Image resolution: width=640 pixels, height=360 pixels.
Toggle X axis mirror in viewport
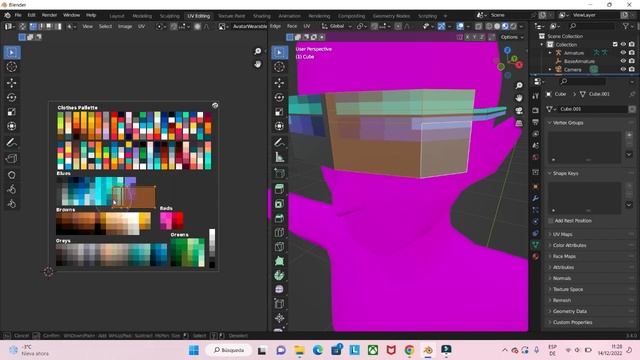pyautogui.click(x=467, y=37)
